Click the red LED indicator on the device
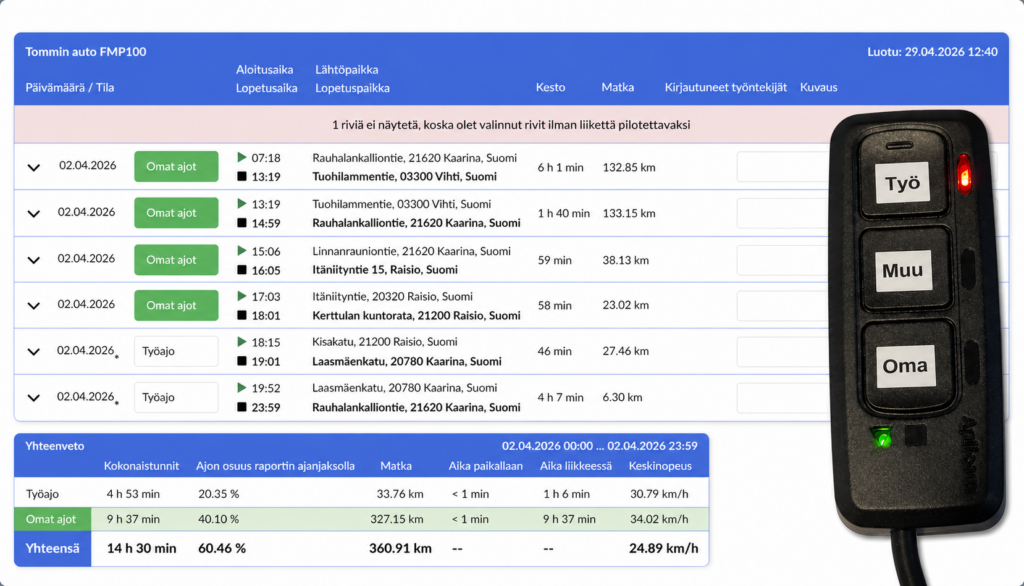Screen dimensions: 1024x586 (x=964, y=172)
